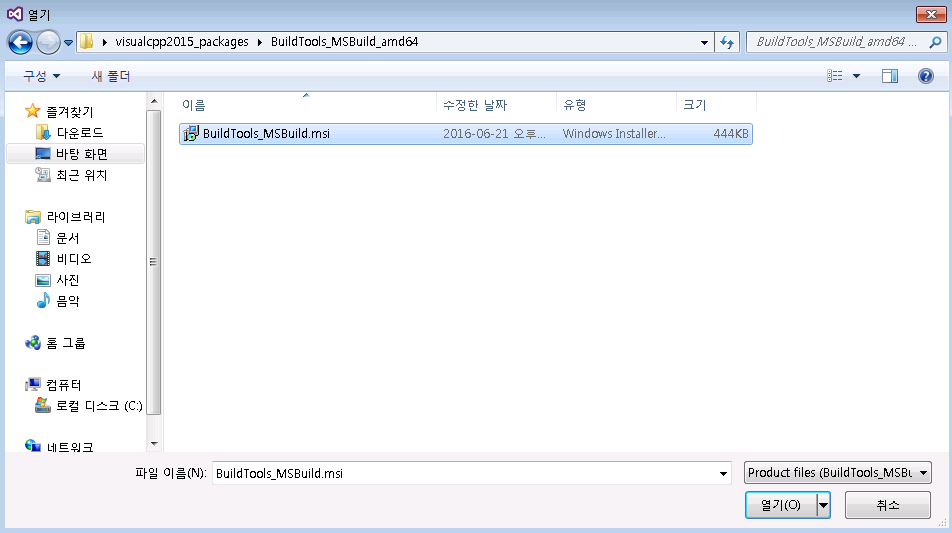The width and height of the screenshot is (952, 533).
Task: Open the file name dropdown arrow
Action: tap(723, 474)
